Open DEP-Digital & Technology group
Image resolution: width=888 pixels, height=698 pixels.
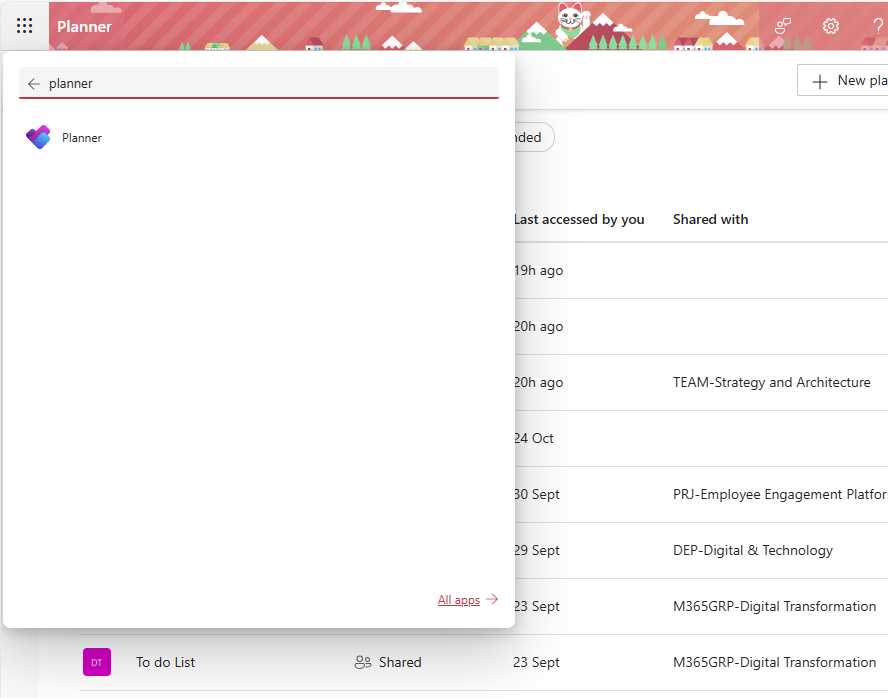pyautogui.click(x=753, y=550)
